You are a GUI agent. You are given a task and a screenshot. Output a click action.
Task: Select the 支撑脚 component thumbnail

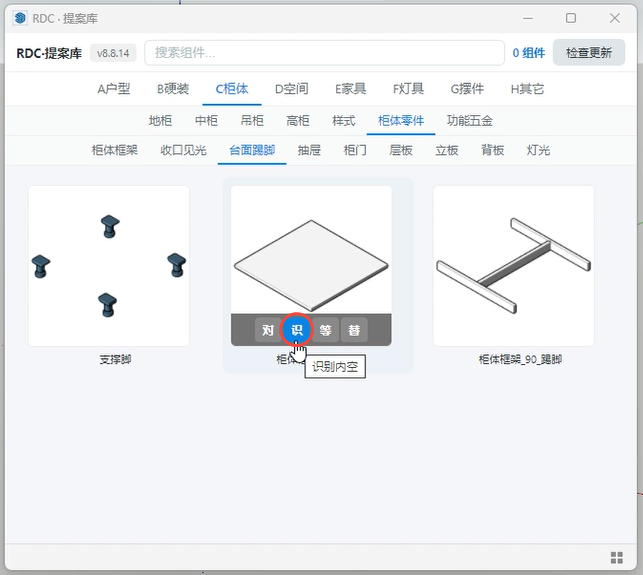(x=109, y=266)
